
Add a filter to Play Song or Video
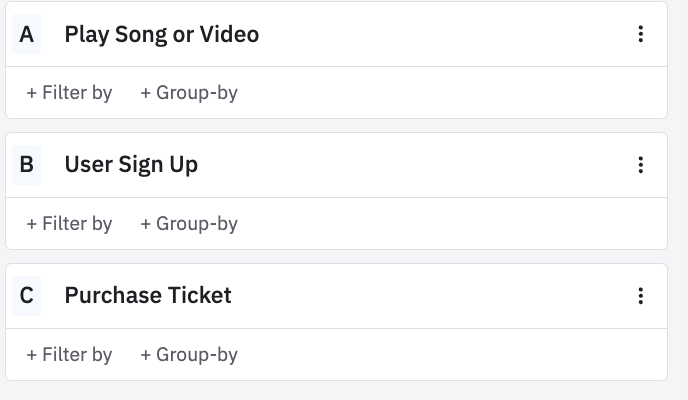click(69, 93)
